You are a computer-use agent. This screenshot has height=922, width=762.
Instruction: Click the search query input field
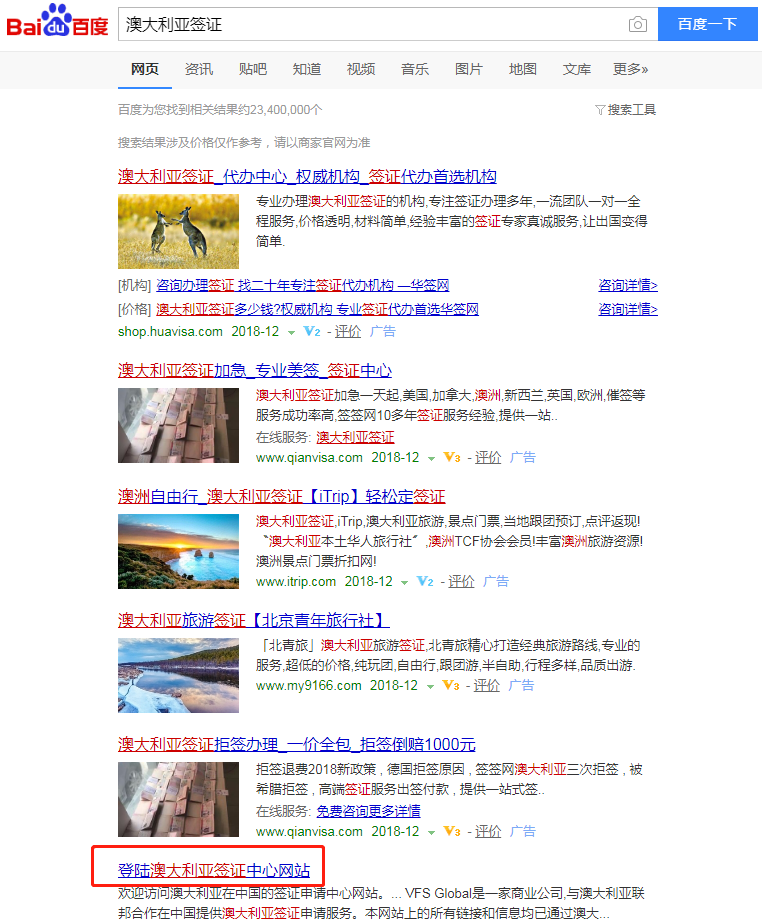coord(373,24)
